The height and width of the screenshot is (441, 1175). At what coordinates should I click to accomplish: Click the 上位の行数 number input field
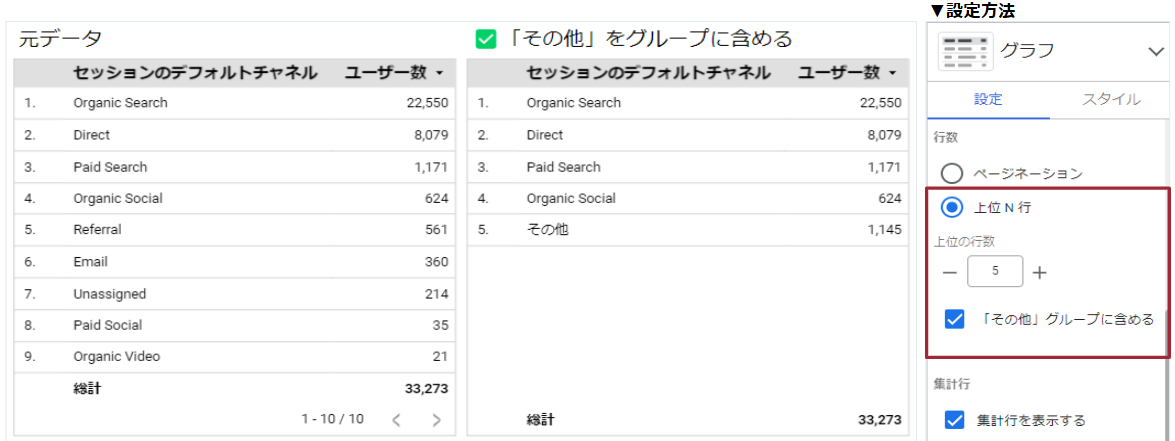click(x=995, y=271)
